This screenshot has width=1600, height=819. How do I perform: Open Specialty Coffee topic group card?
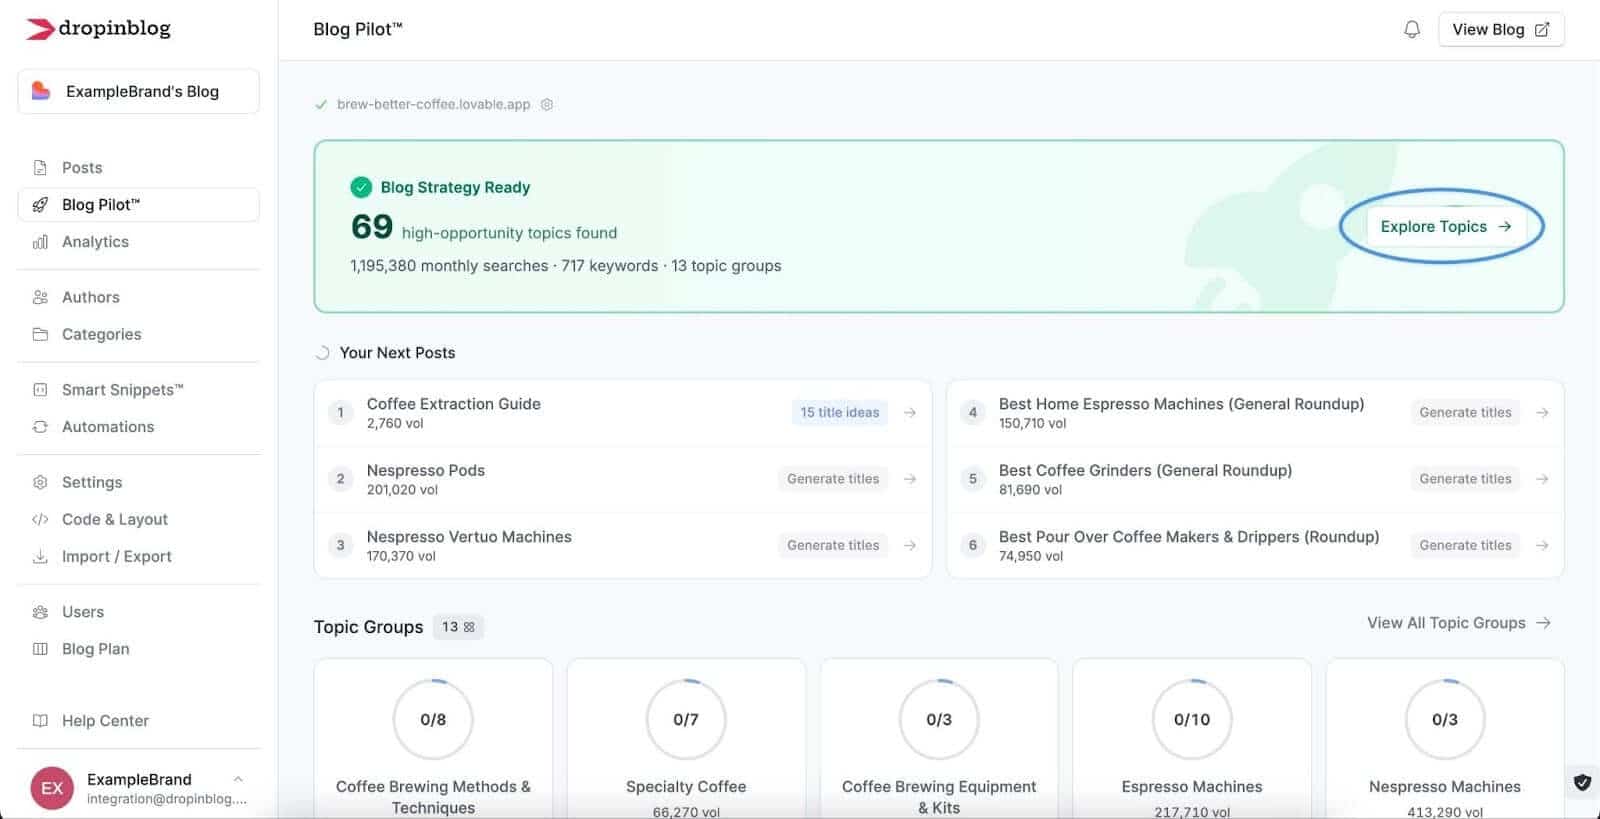coord(686,738)
